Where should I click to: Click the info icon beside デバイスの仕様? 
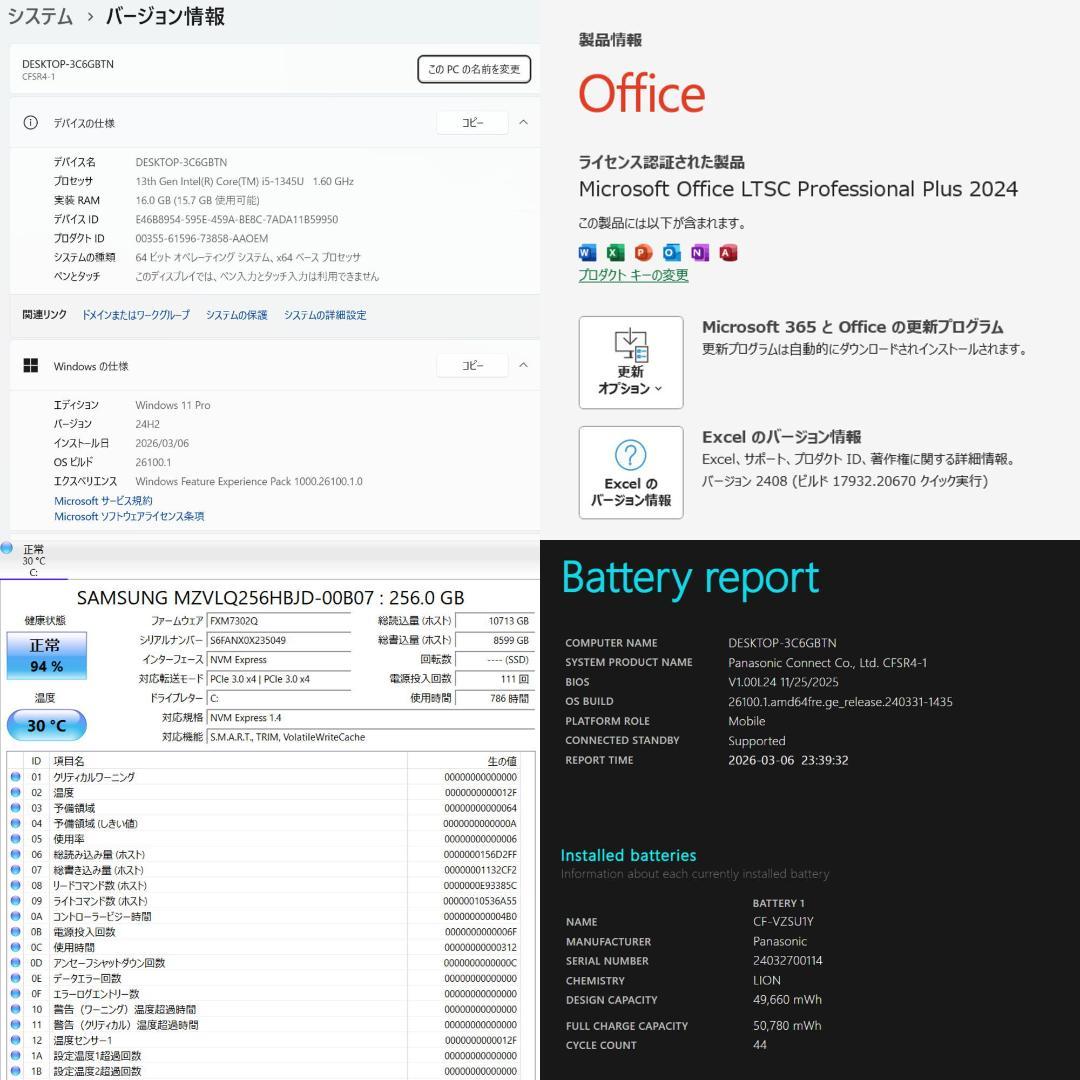[x=30, y=123]
